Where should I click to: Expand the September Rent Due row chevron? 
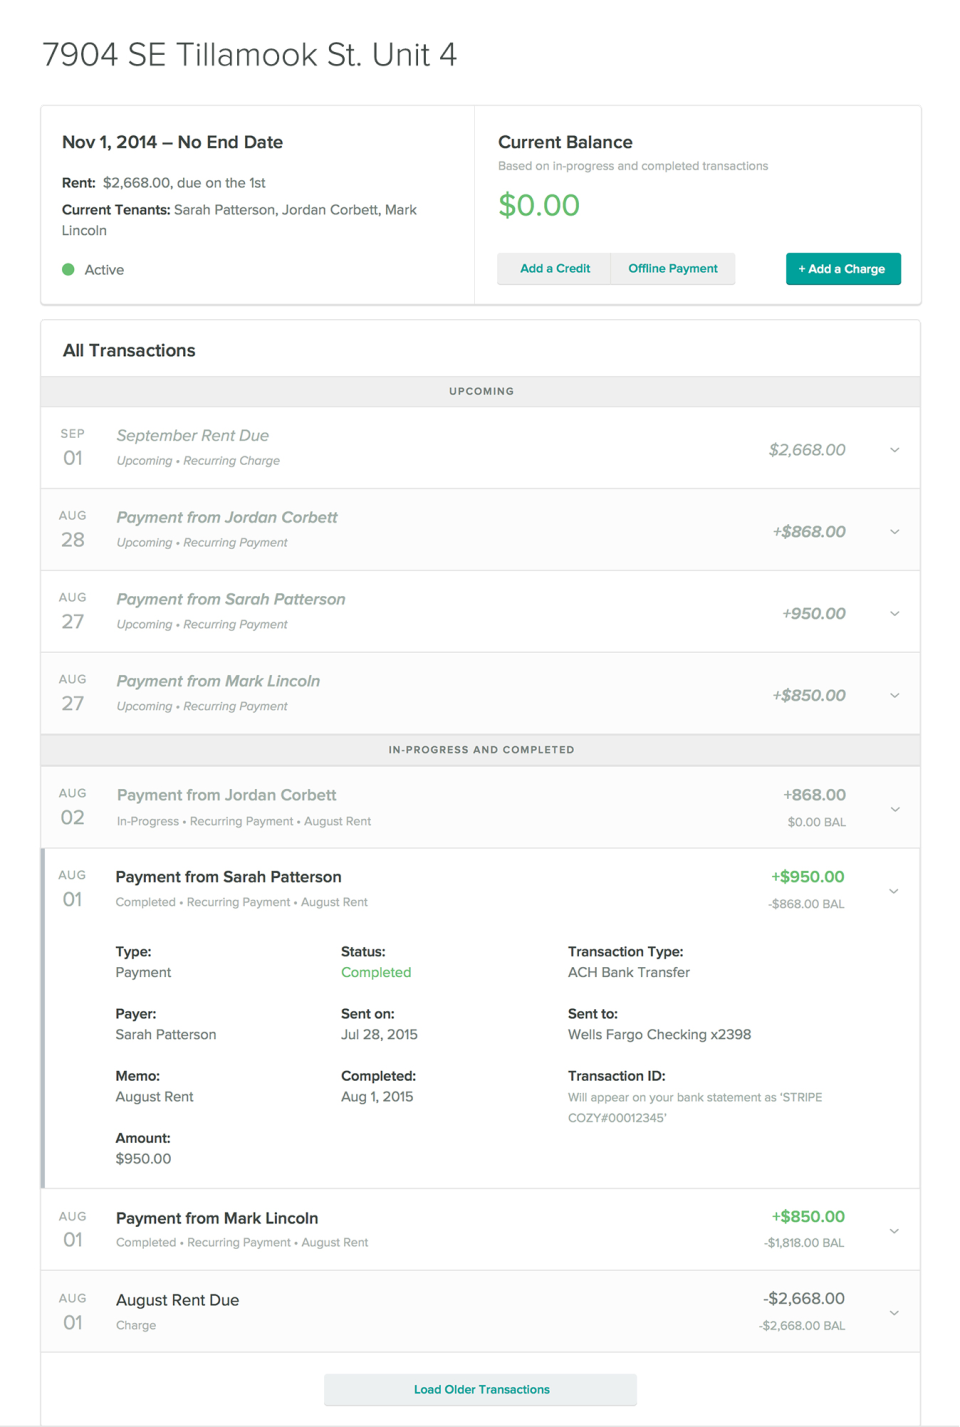895,450
